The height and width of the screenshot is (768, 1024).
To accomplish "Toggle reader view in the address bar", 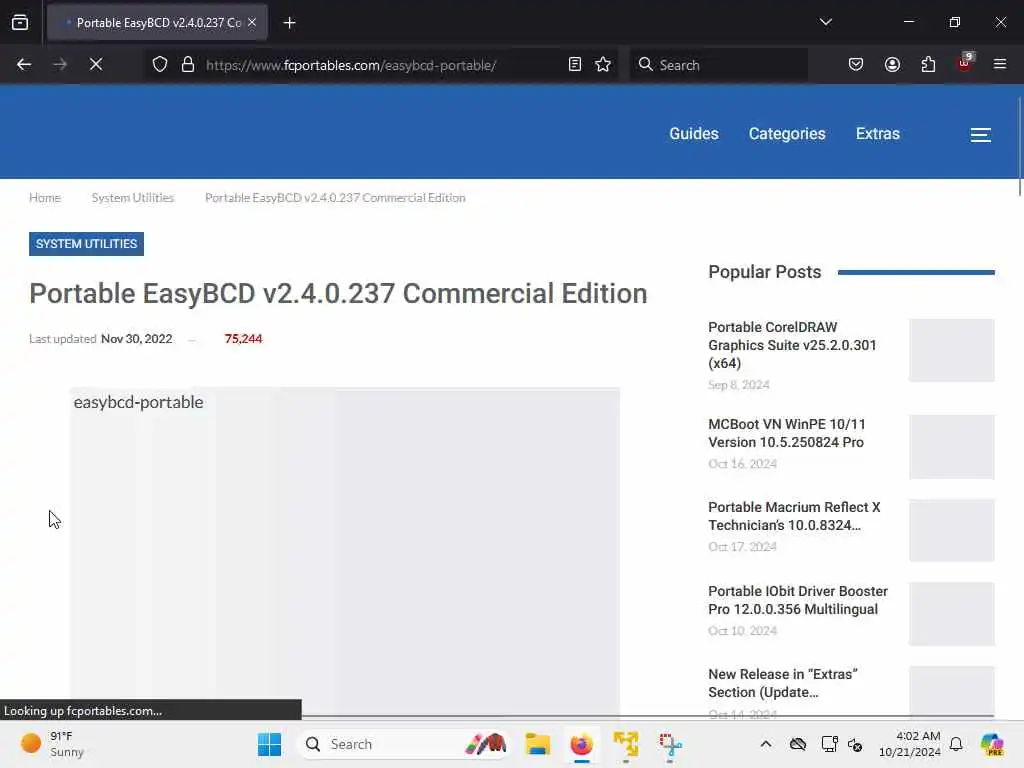I will point(575,65).
